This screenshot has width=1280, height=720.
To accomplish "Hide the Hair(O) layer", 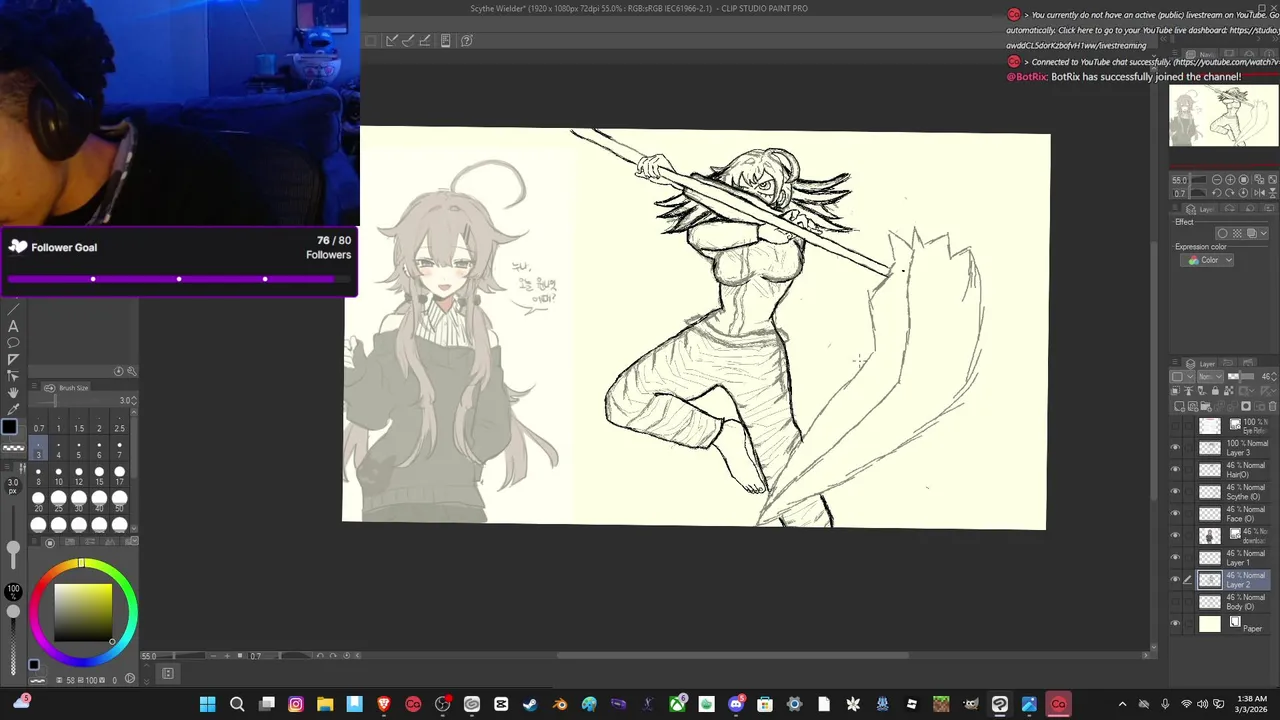I will (x=1175, y=469).
